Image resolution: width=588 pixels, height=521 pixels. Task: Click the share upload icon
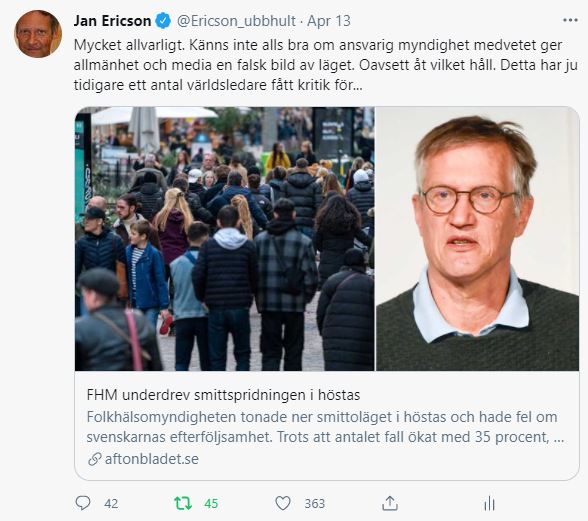point(390,503)
